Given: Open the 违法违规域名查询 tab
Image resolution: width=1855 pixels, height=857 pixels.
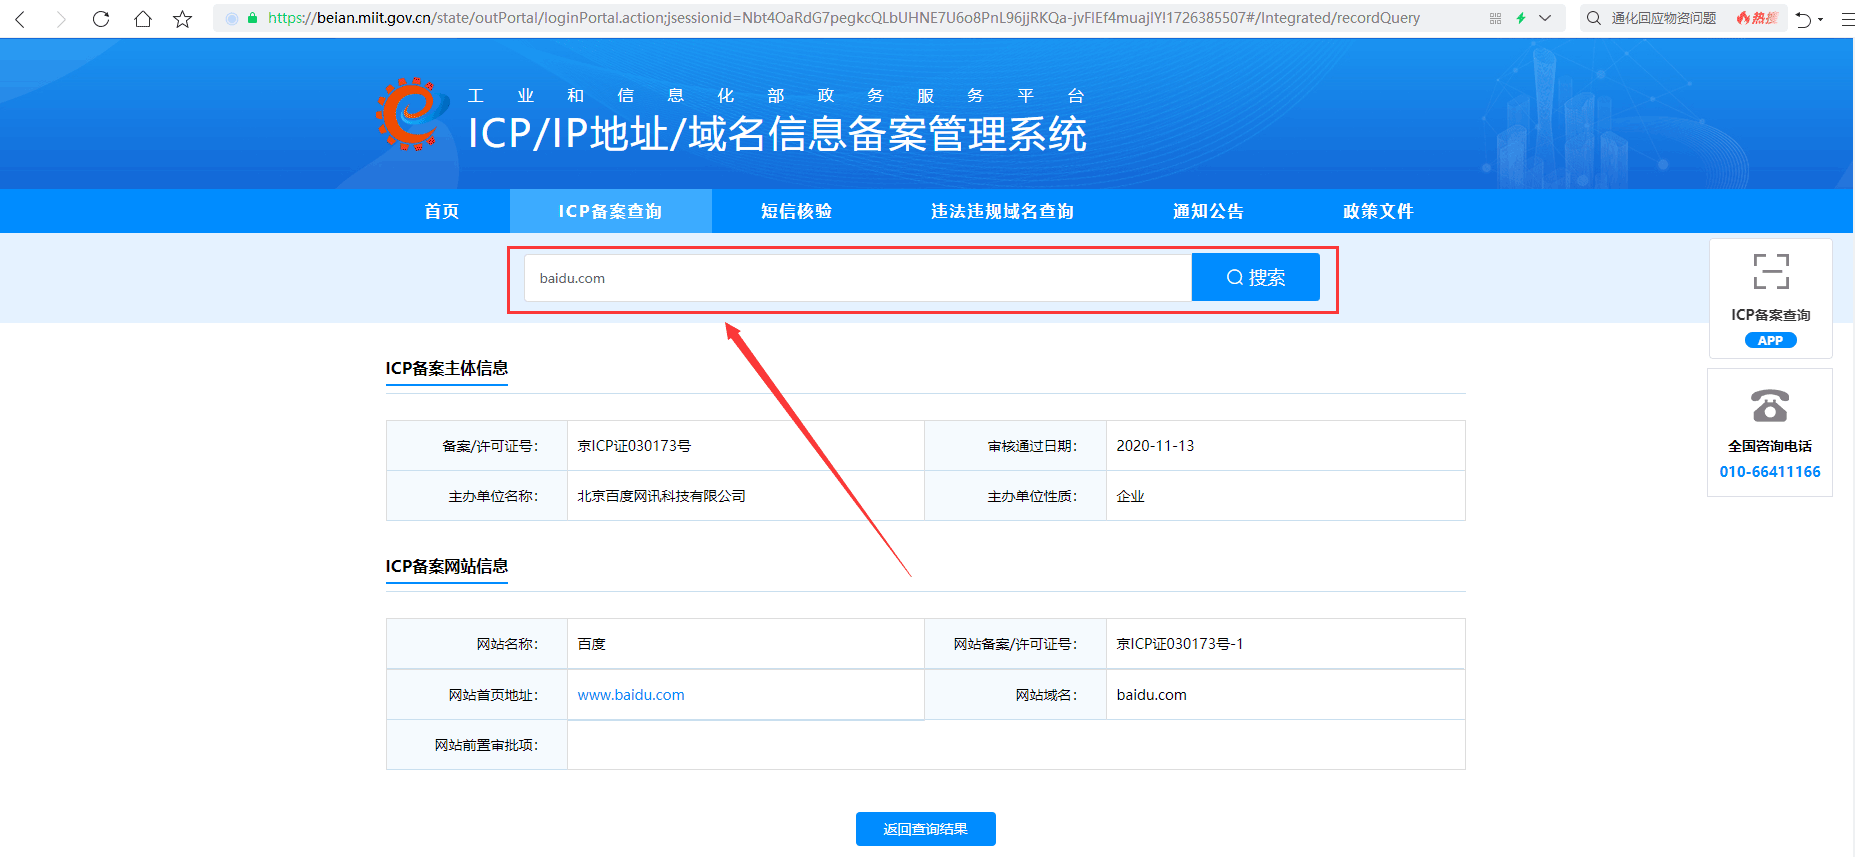Looking at the screenshot, I should pyautogui.click(x=1002, y=211).
